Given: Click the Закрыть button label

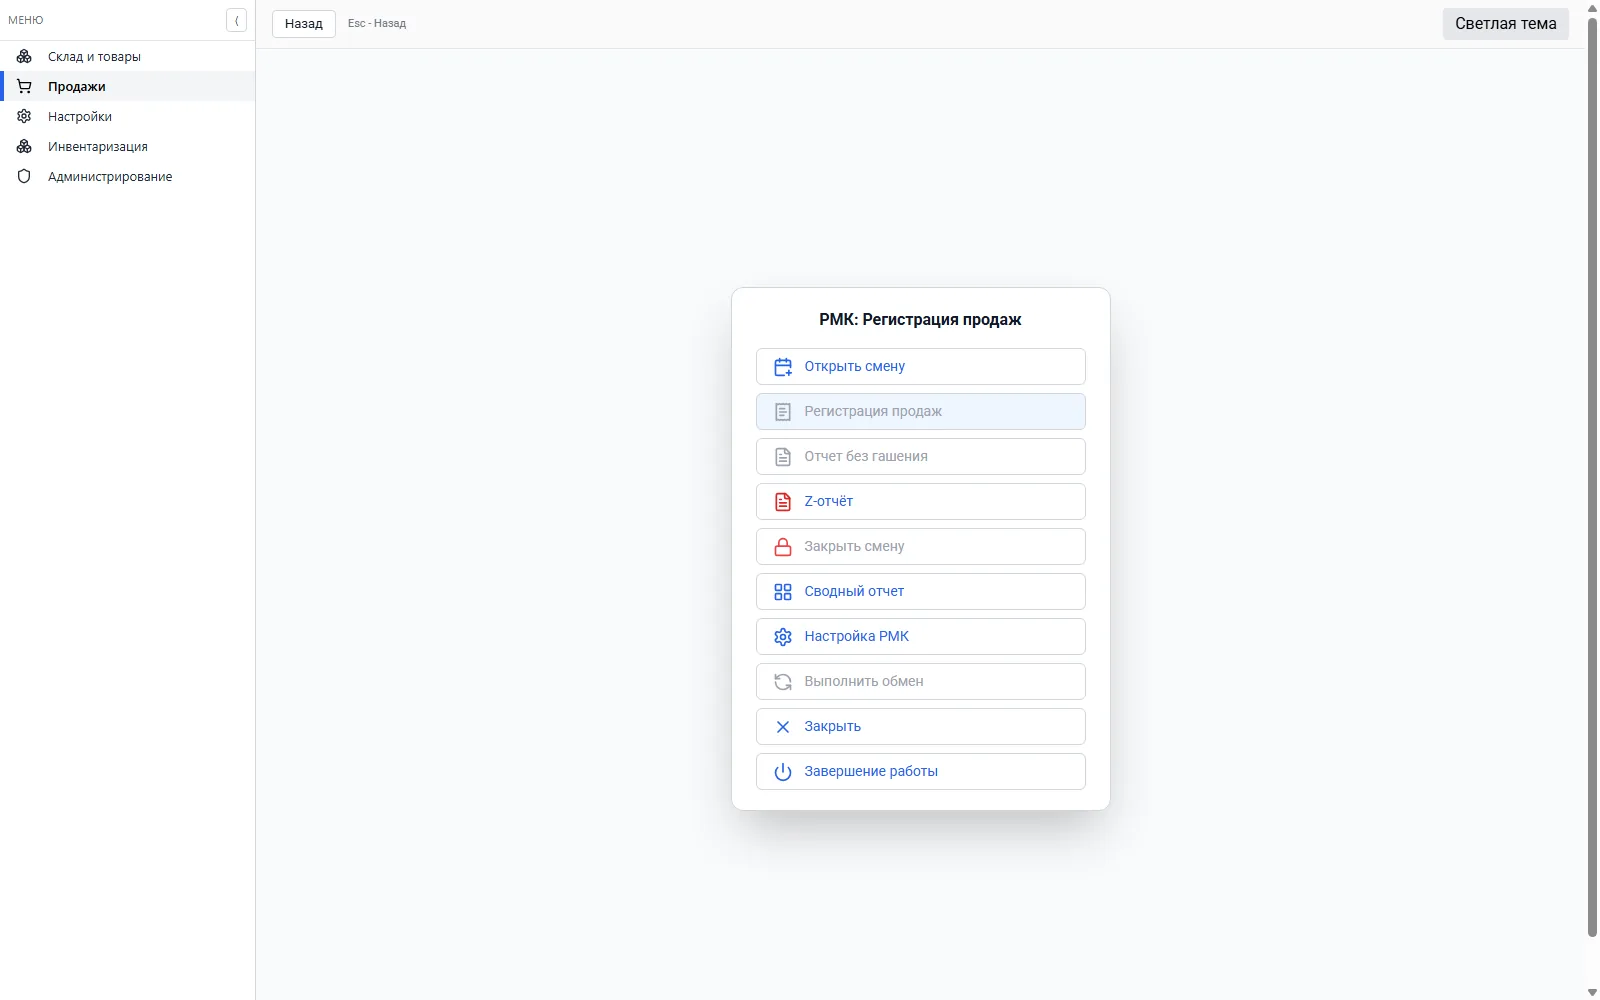Looking at the screenshot, I should (x=833, y=727).
